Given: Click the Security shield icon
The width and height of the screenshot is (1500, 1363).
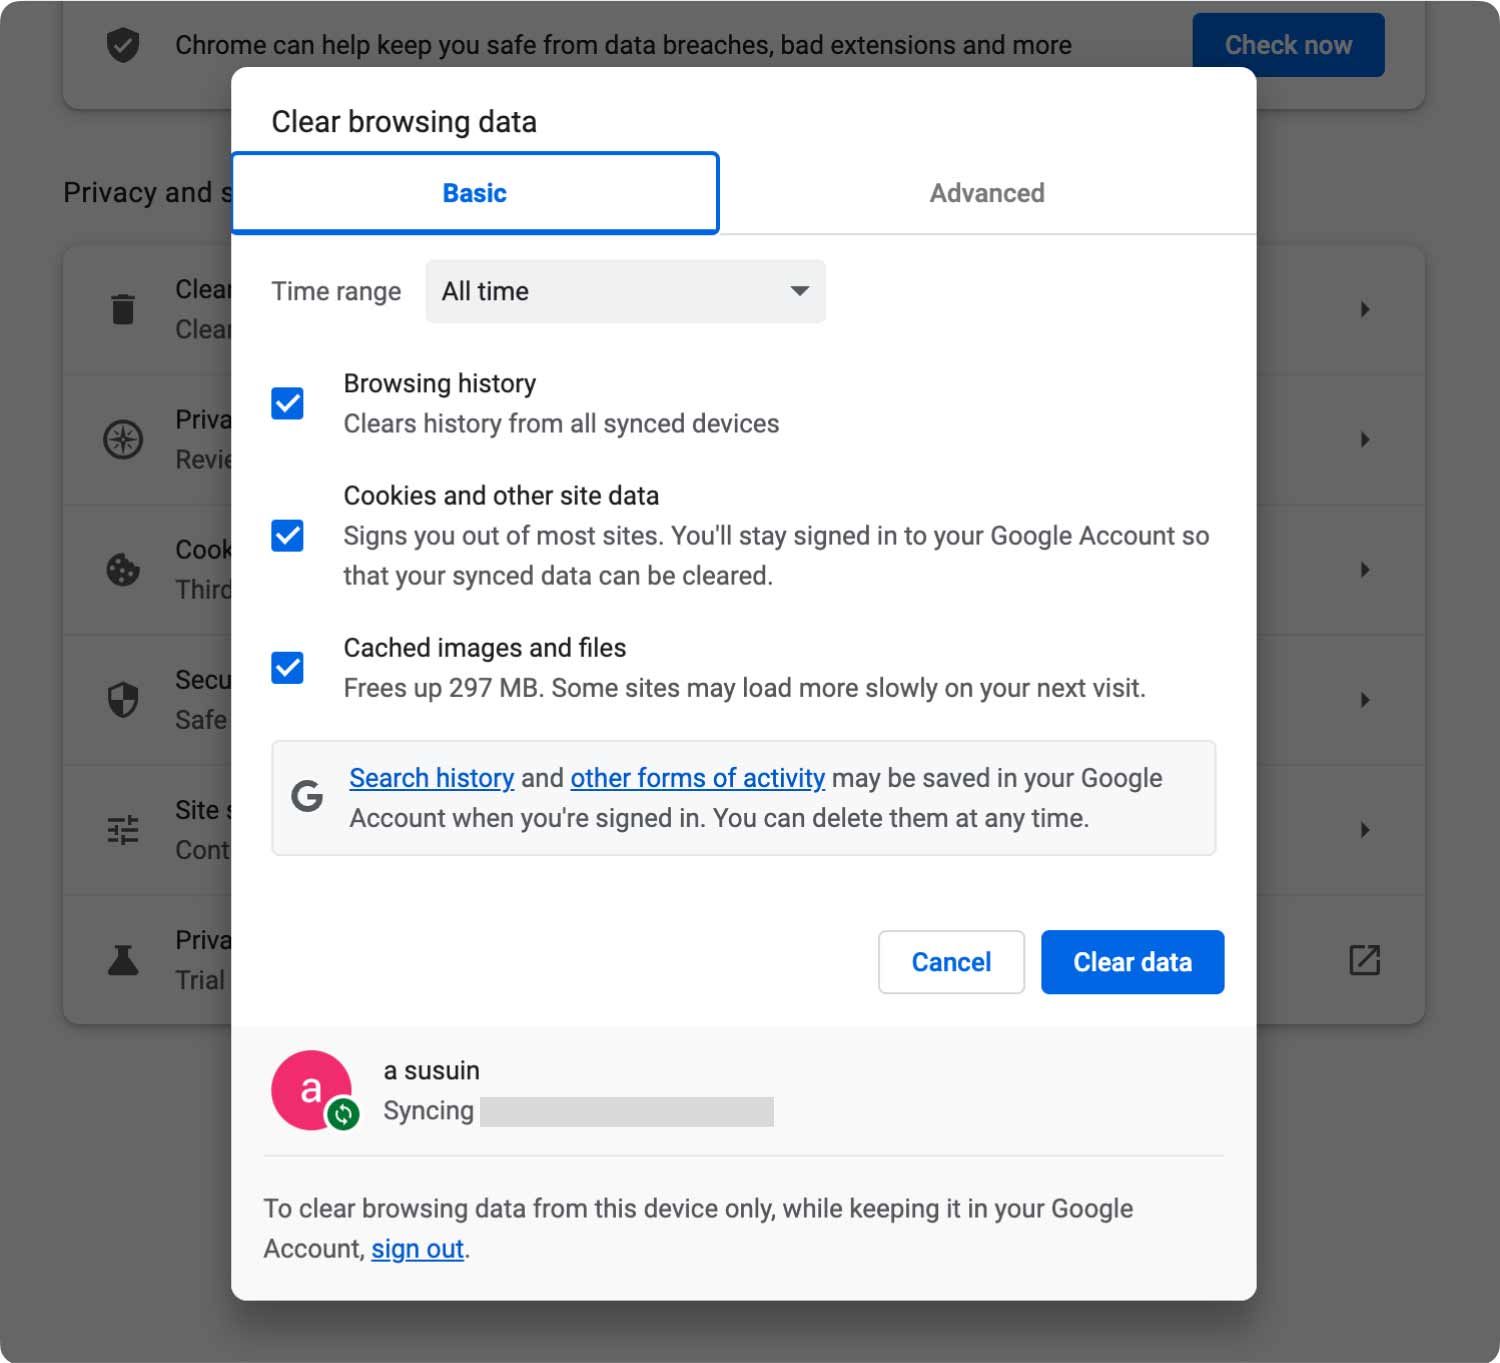Looking at the screenshot, I should point(123,699).
